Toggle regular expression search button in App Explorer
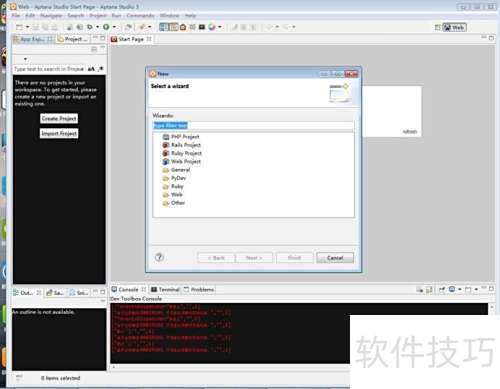 (101, 69)
